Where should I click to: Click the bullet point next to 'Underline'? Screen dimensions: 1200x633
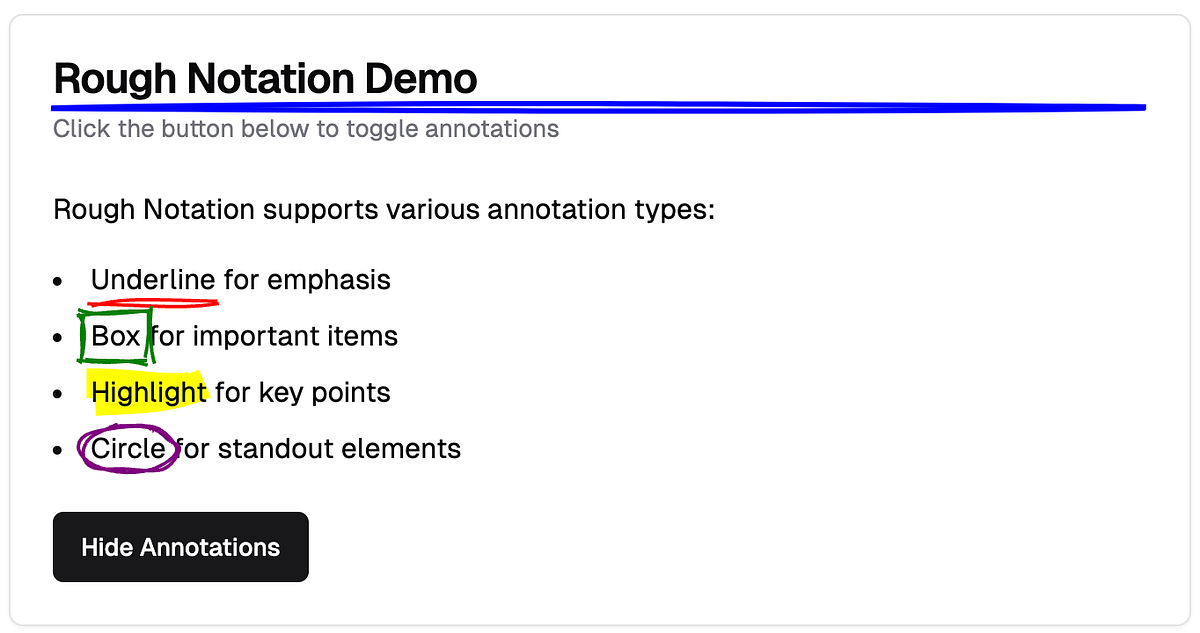pyautogui.click(x=57, y=282)
